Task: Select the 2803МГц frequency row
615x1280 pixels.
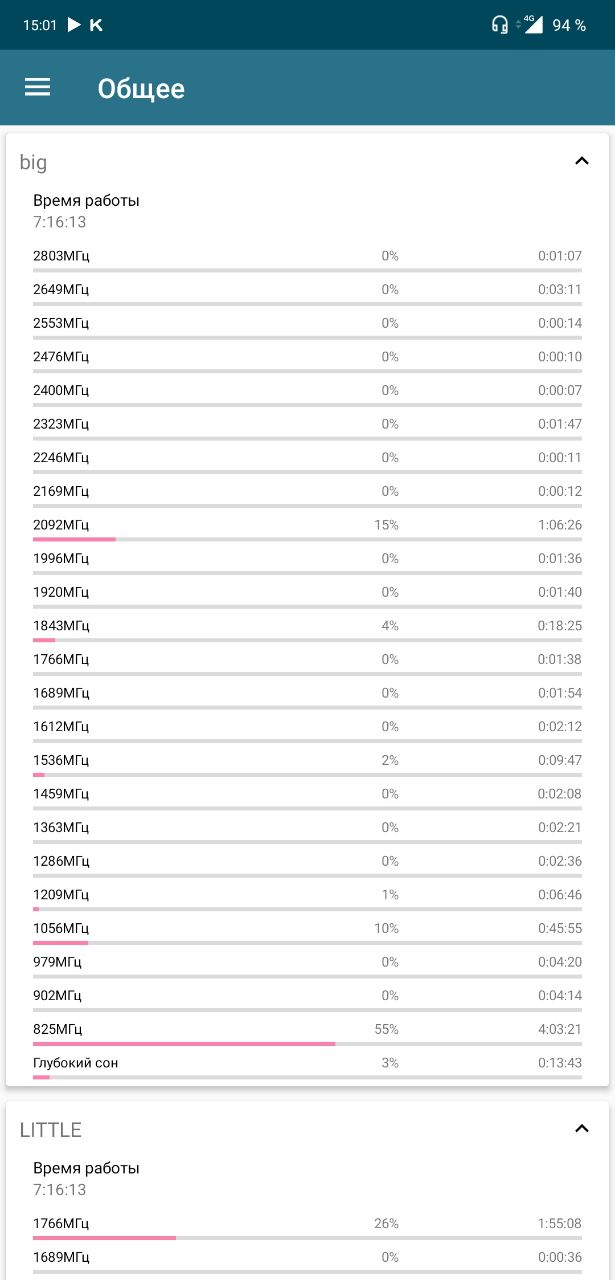Action: pyautogui.click(x=307, y=258)
